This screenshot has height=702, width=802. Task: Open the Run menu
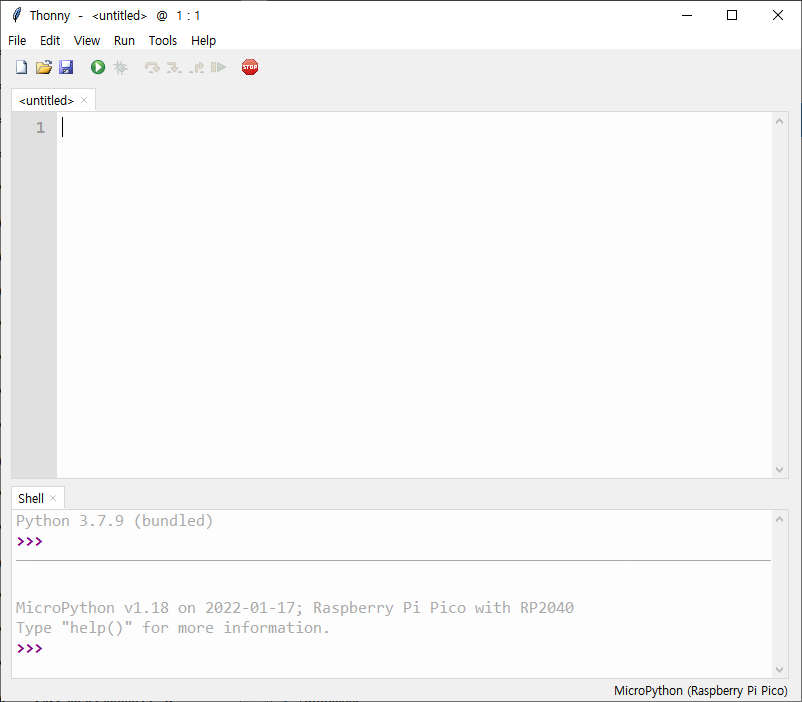pyautogui.click(x=124, y=40)
